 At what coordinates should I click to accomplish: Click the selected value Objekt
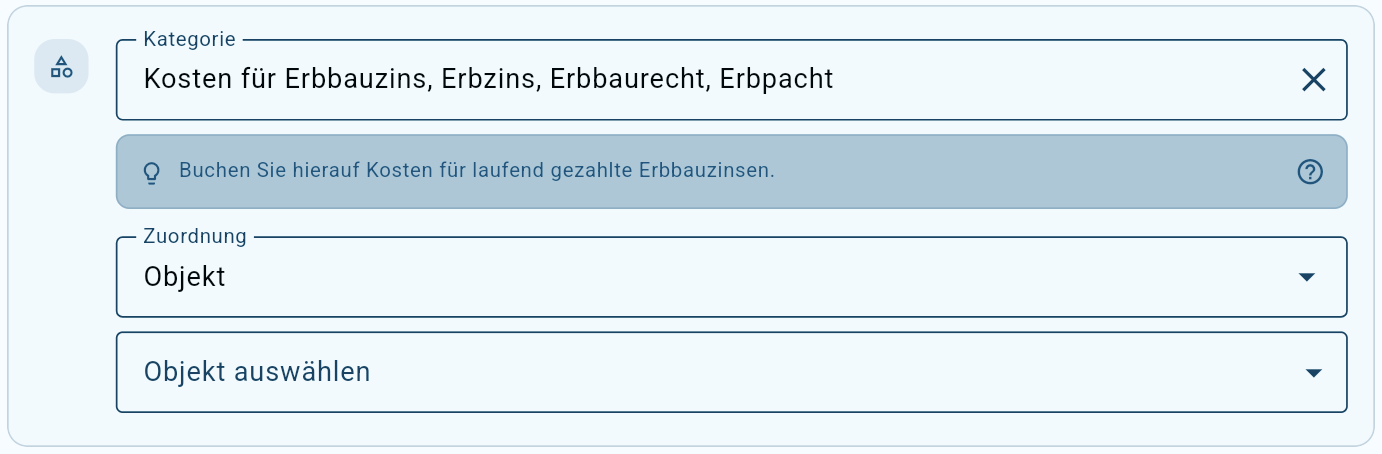pyautogui.click(x=185, y=277)
